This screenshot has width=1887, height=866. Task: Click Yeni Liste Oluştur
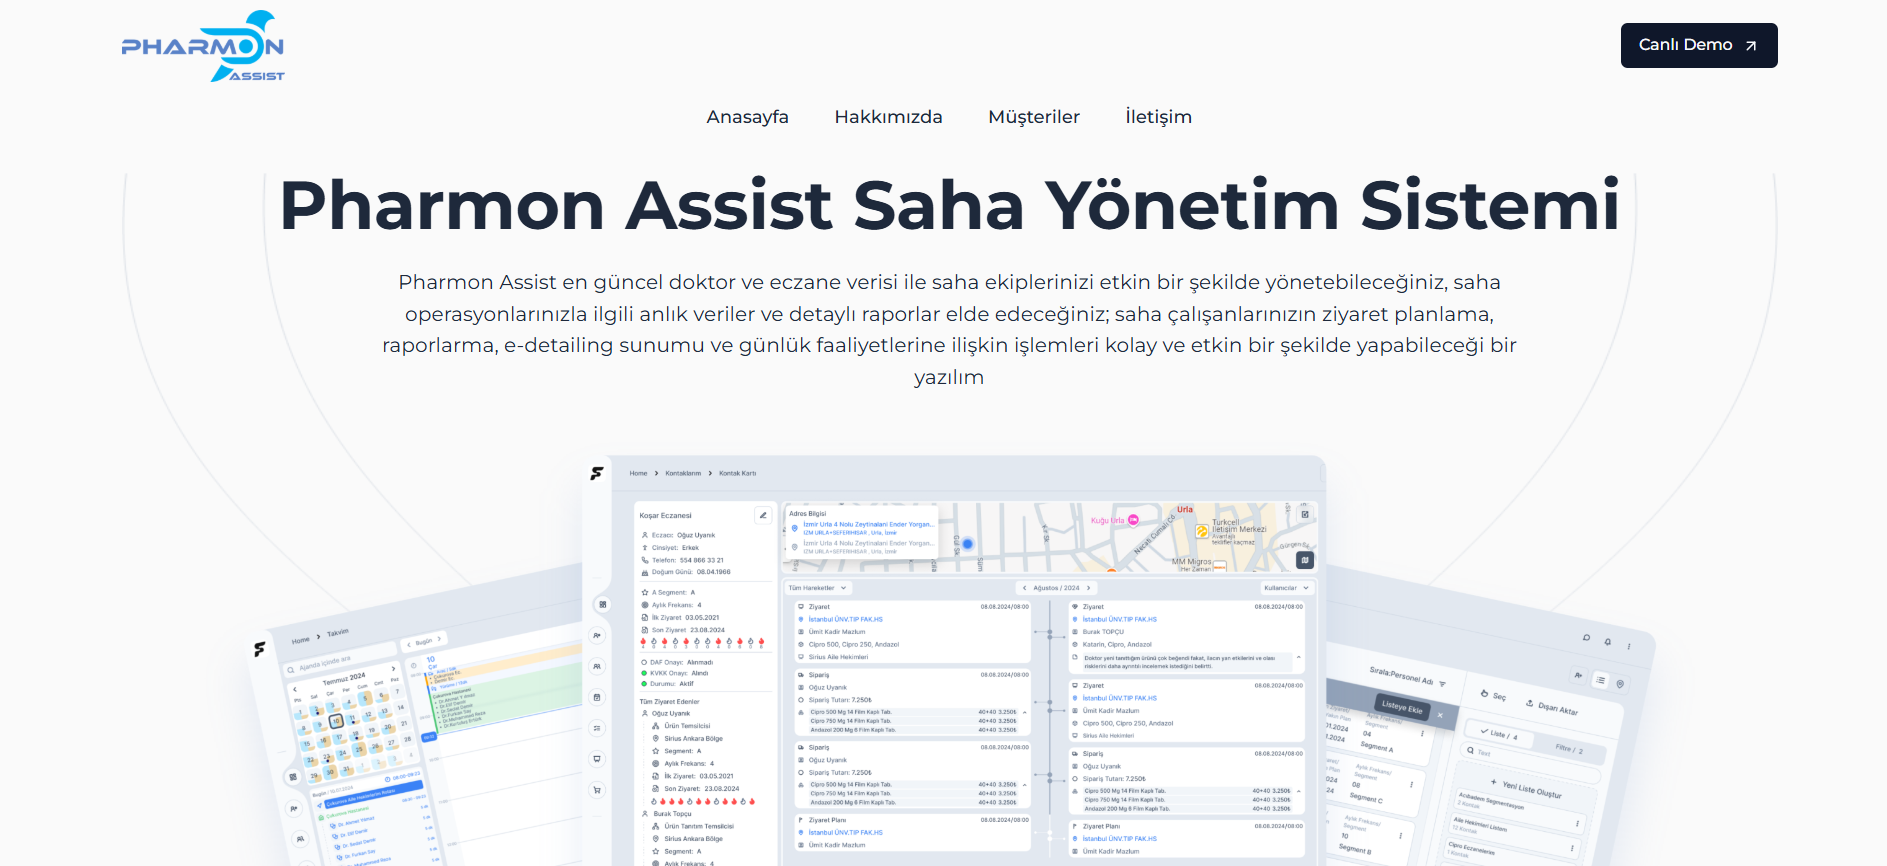tap(1526, 789)
